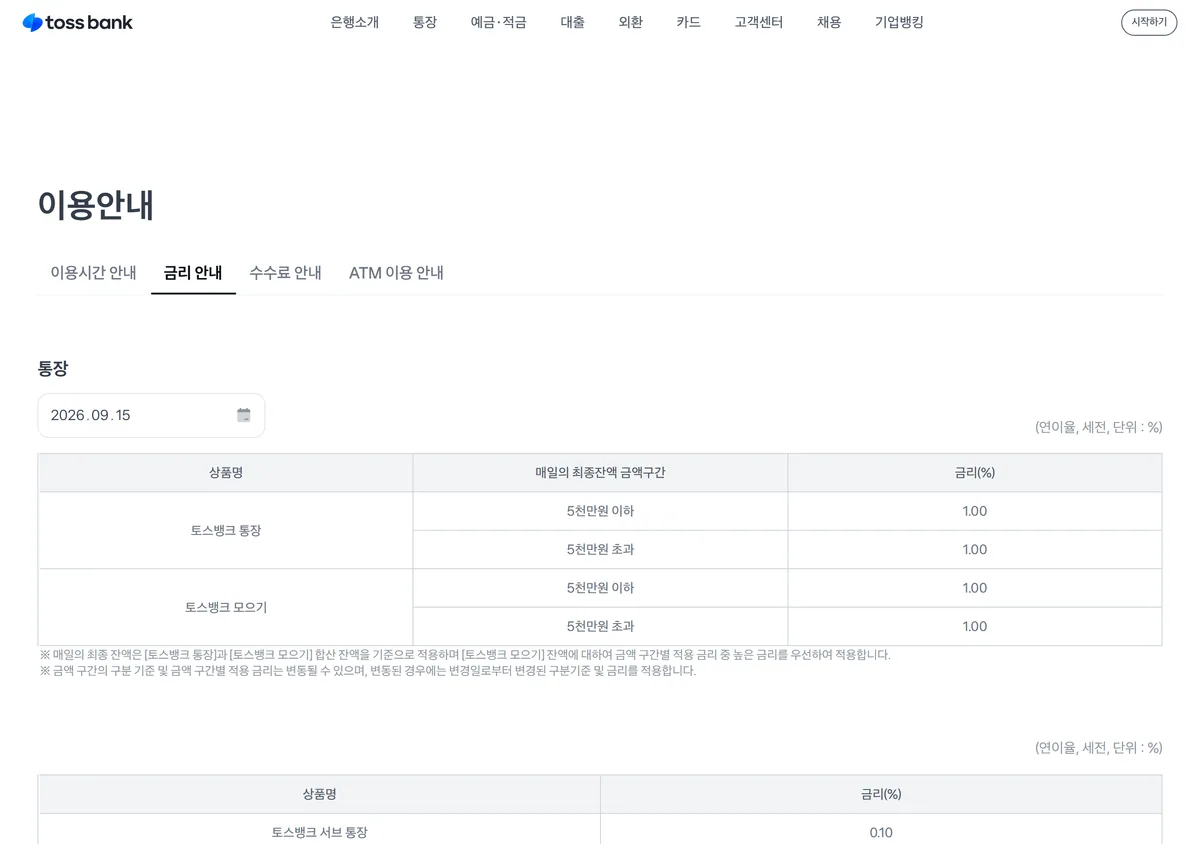This screenshot has width=1200, height=844.
Task: Click the 2026.09.15 date input field
Action: pos(151,415)
